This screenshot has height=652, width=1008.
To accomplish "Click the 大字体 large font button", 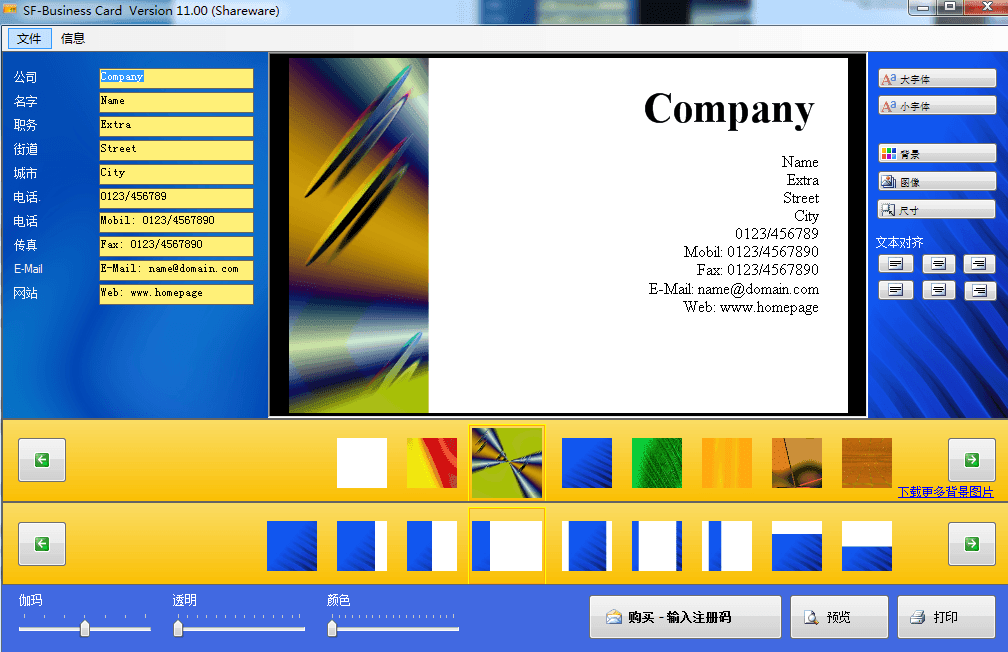I will [x=936, y=79].
